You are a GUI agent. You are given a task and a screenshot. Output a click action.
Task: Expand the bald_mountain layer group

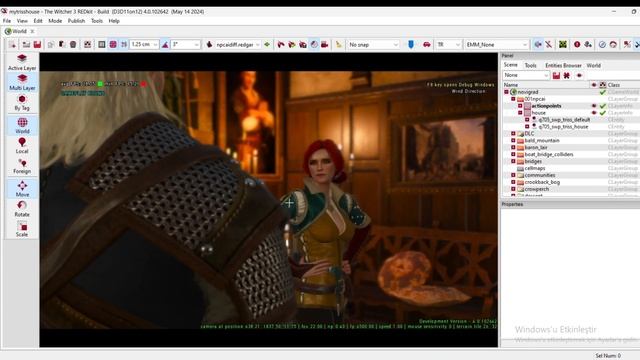point(513,140)
